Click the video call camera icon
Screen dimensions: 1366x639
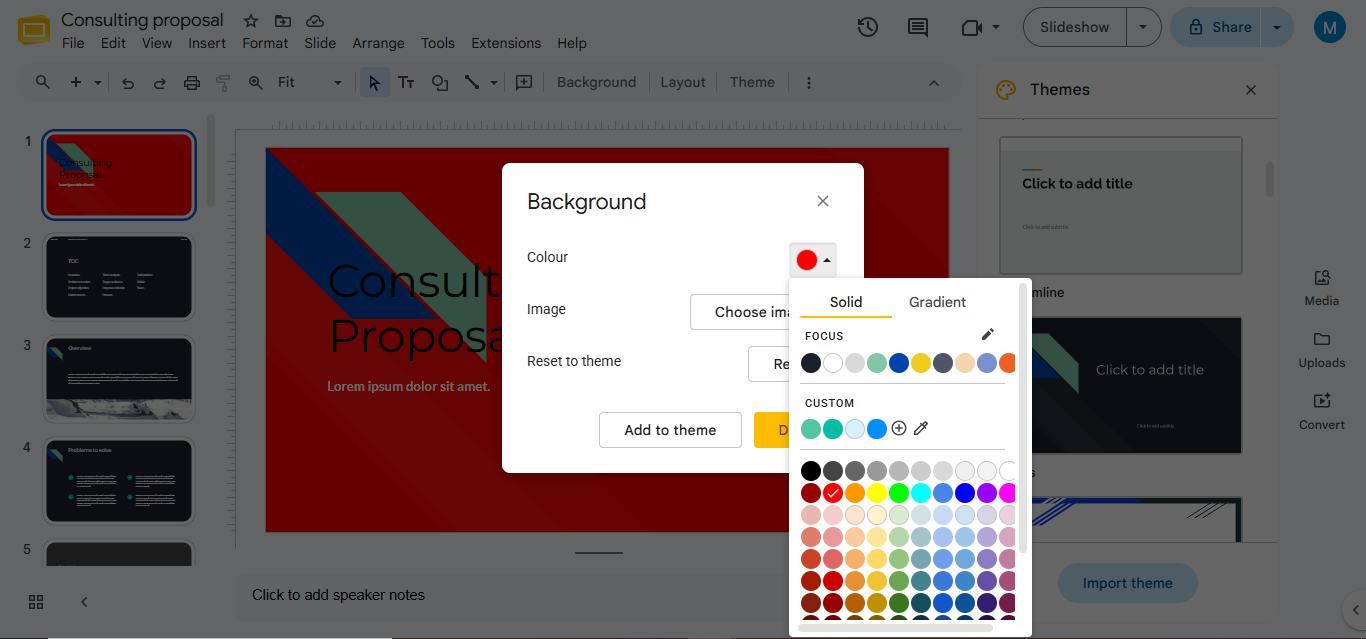[971, 28]
